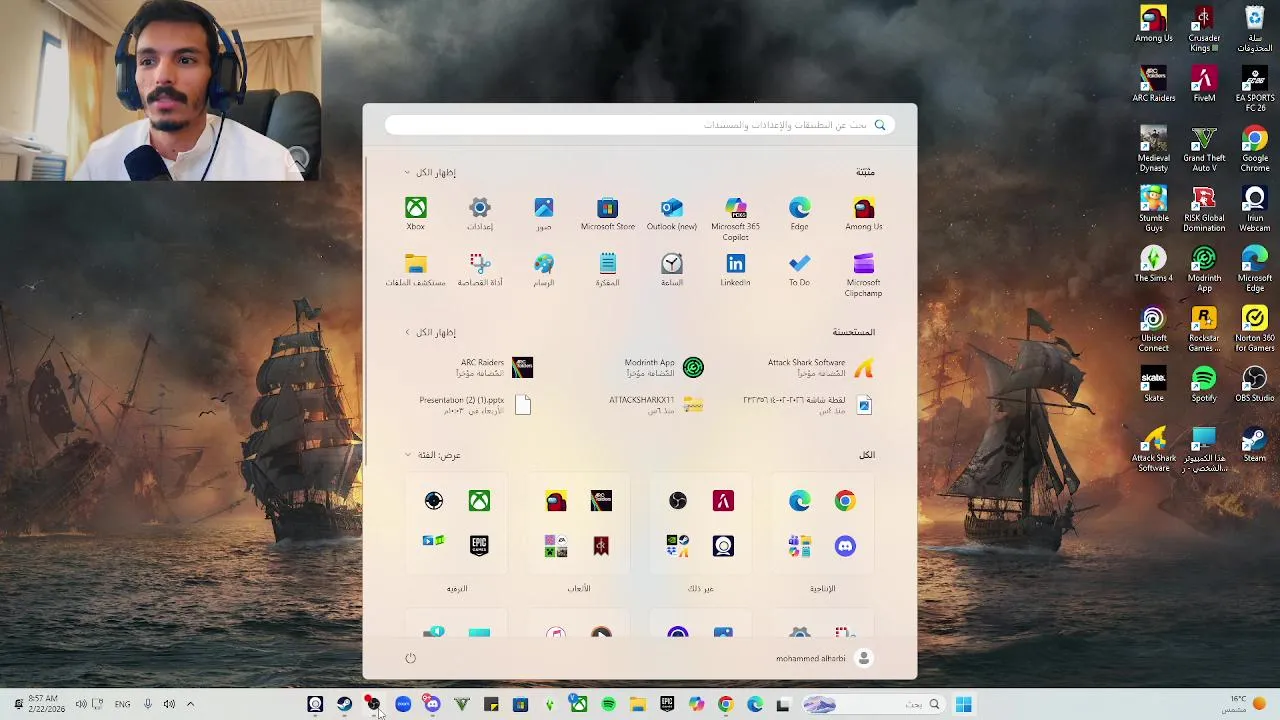Open the all-apps category view dropdown

pyautogui.click(x=433, y=455)
